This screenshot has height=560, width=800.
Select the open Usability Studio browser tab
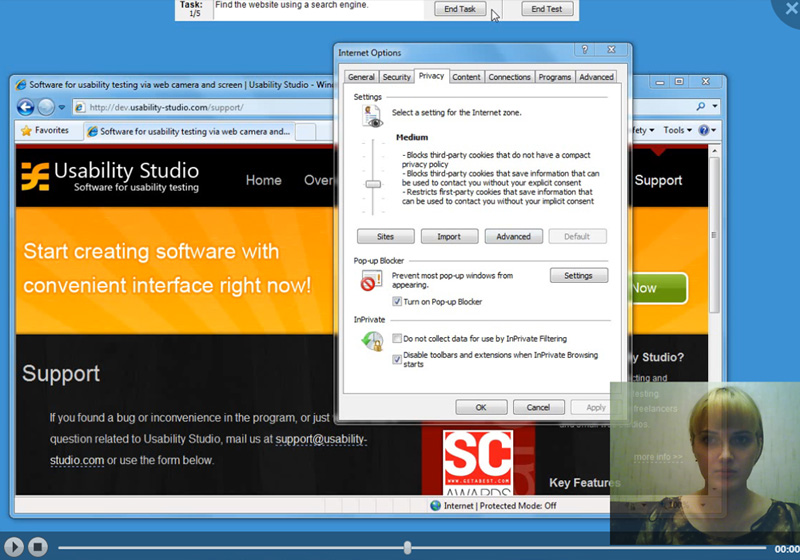pos(189,132)
